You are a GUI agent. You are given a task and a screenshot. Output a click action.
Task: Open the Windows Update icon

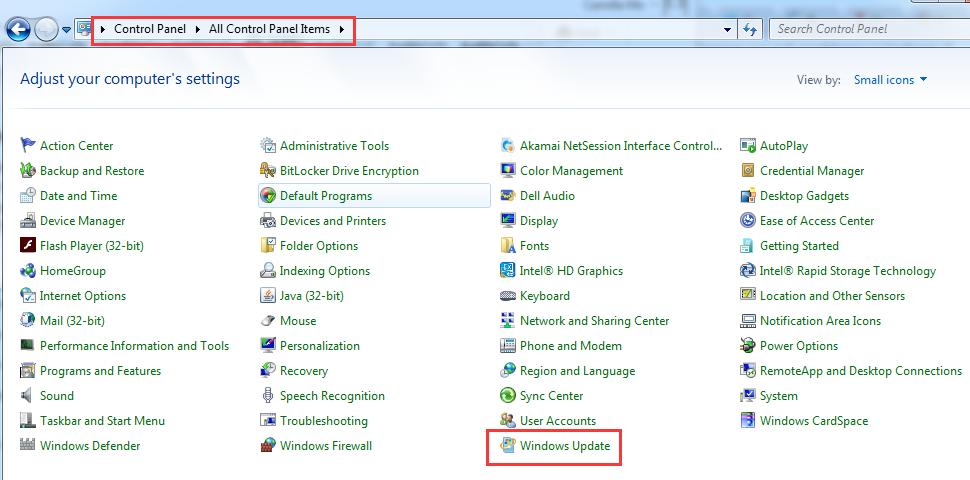[x=508, y=446]
